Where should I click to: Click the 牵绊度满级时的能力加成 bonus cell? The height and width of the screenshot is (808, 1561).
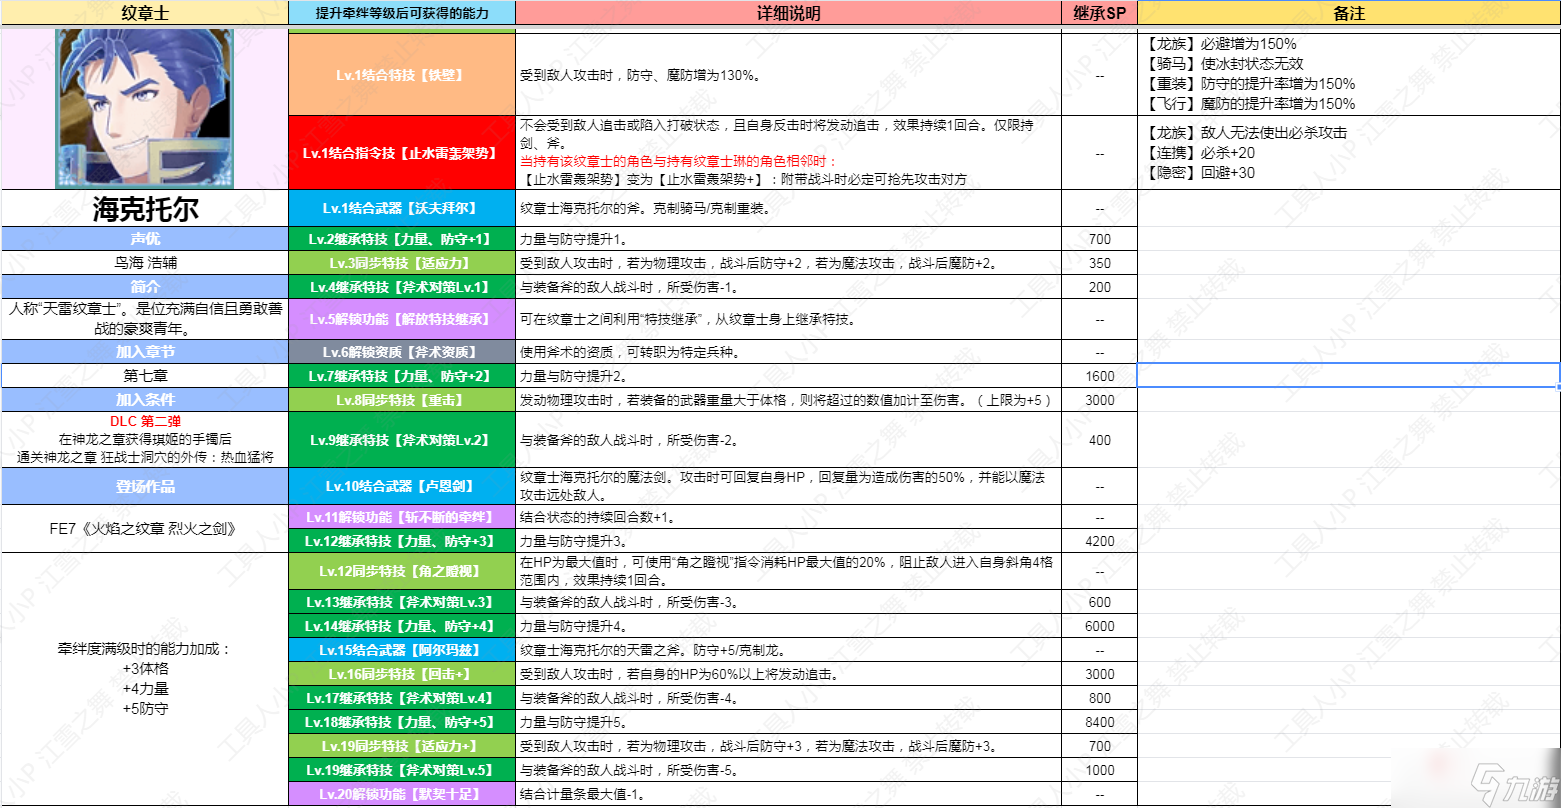coord(145,679)
